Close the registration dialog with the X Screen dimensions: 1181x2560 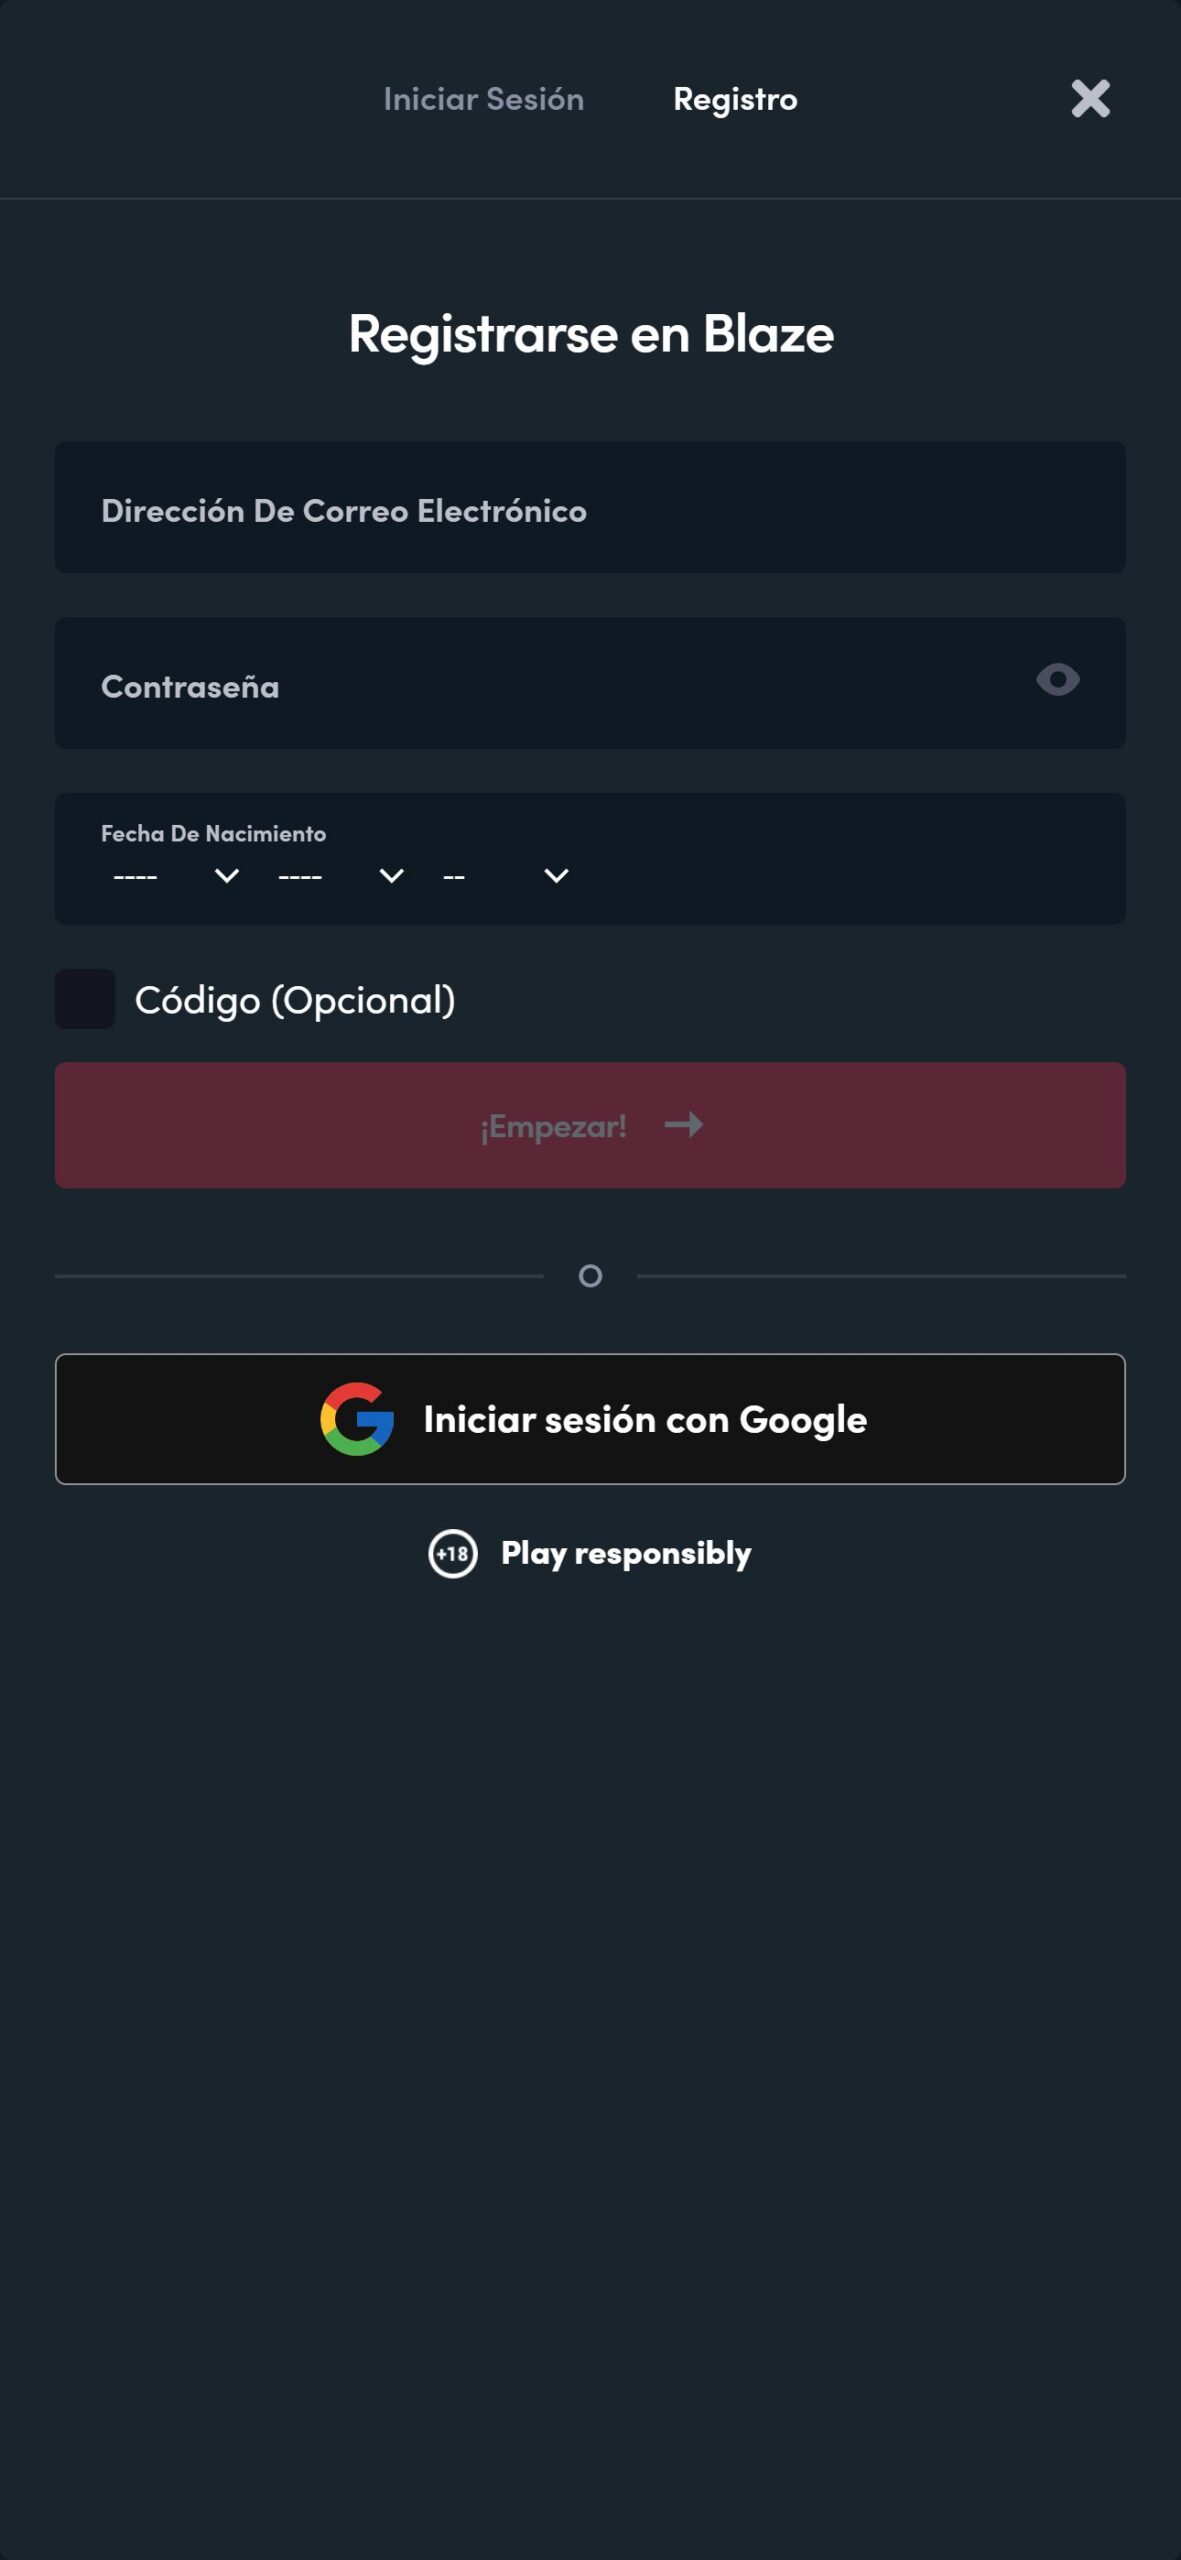tap(1090, 99)
